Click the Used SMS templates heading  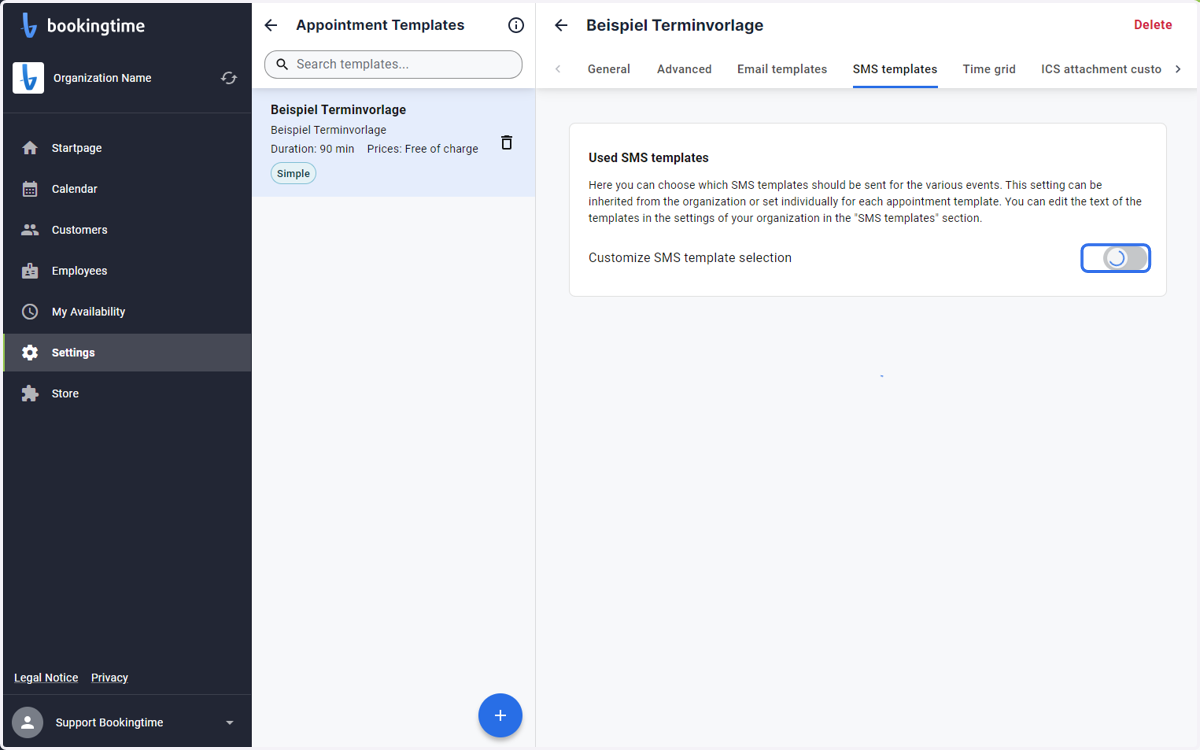click(648, 158)
